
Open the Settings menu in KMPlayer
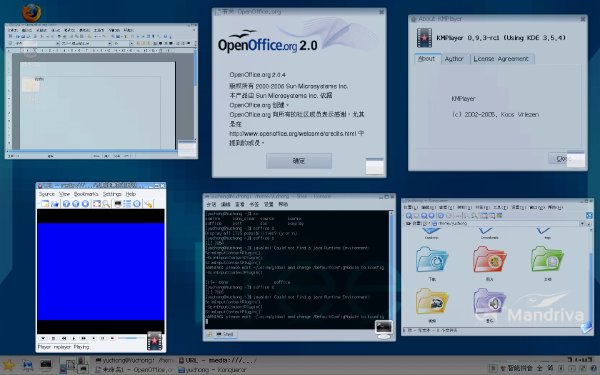click(112, 194)
